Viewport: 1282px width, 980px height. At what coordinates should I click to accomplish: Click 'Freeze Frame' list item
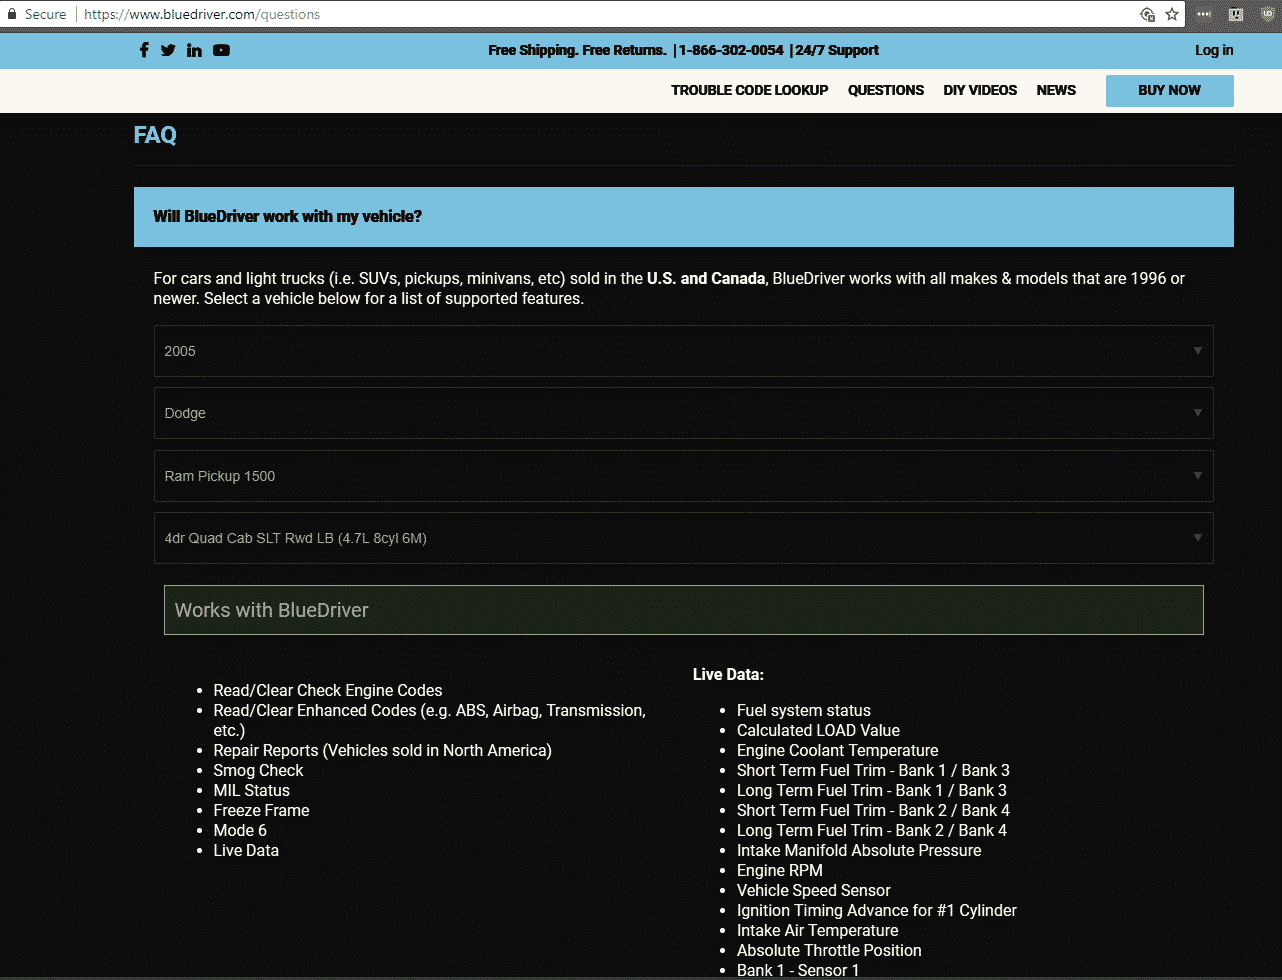(x=261, y=810)
